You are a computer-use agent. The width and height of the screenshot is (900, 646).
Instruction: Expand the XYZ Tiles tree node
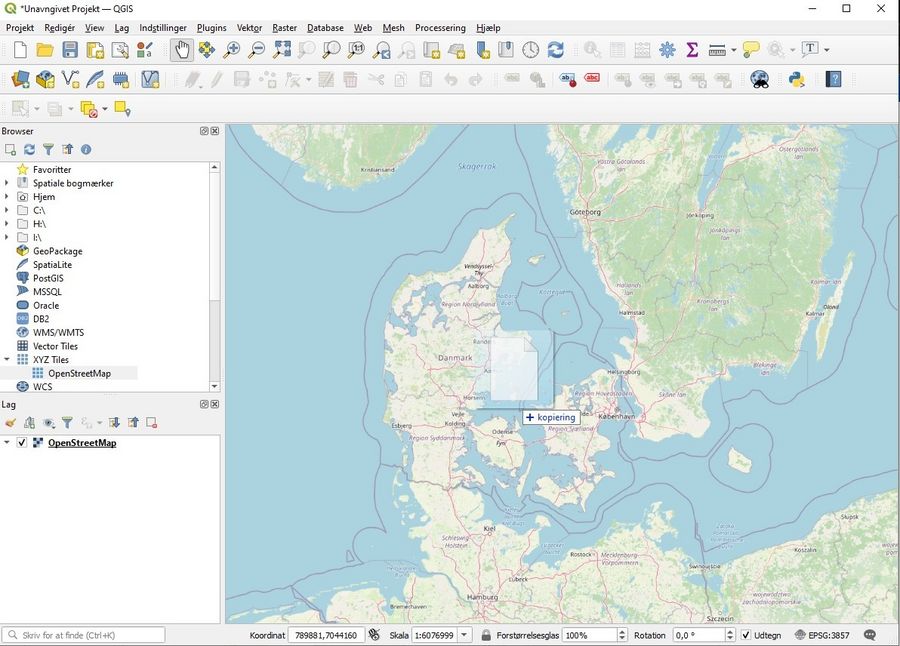pyautogui.click(x=7, y=360)
